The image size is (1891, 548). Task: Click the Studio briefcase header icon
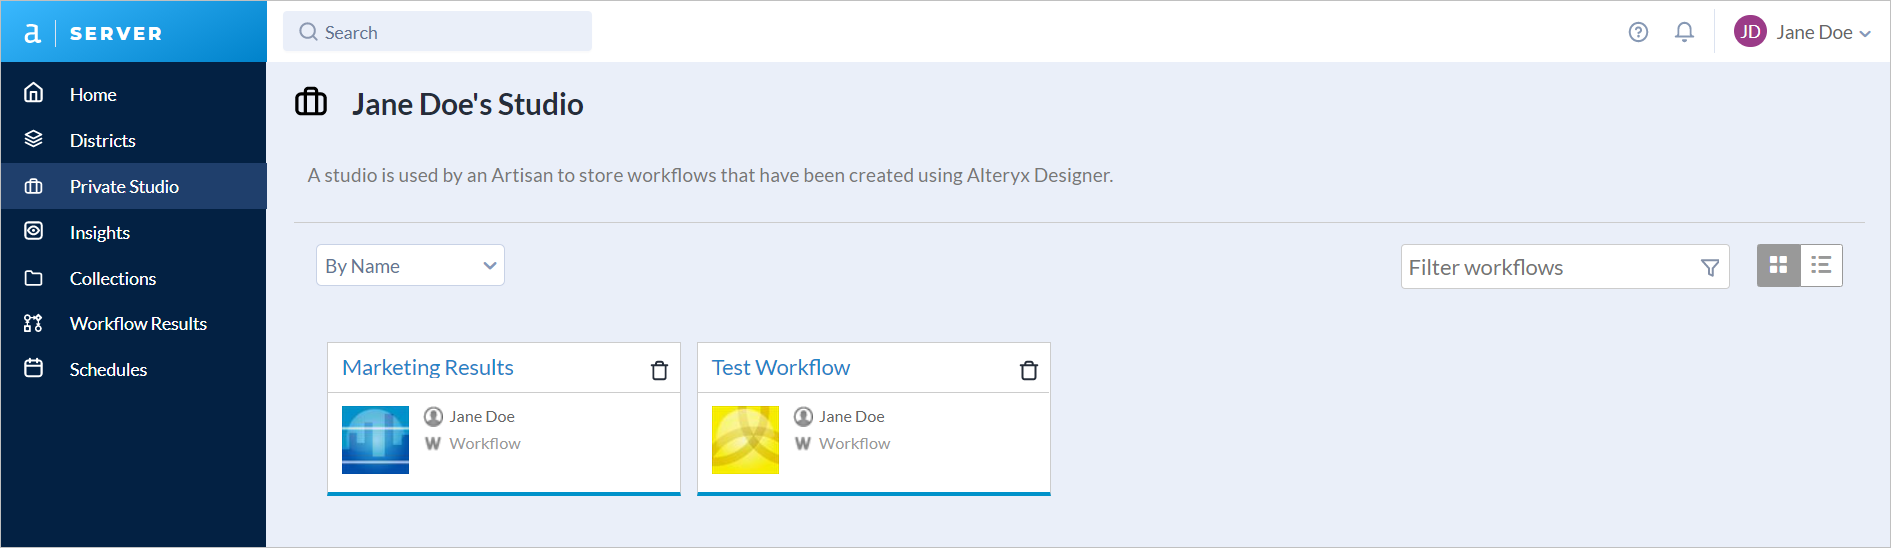click(x=311, y=102)
